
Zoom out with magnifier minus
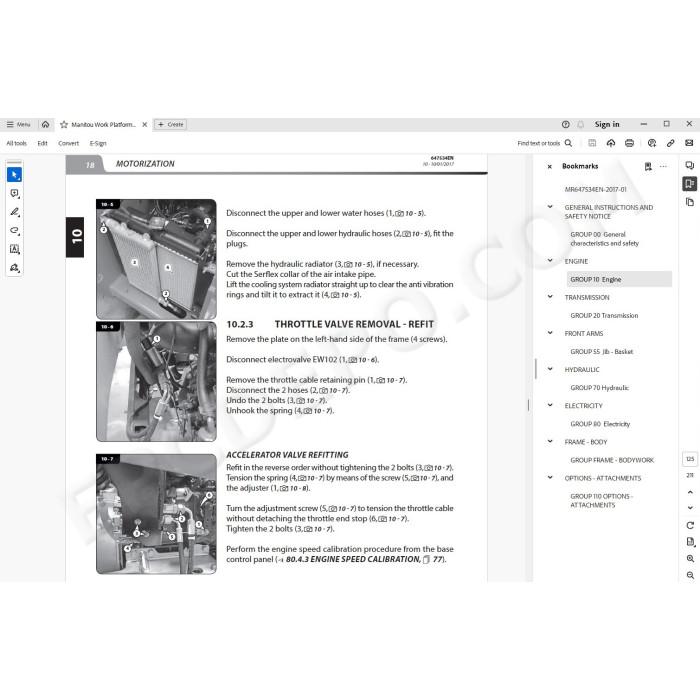[x=690, y=575]
